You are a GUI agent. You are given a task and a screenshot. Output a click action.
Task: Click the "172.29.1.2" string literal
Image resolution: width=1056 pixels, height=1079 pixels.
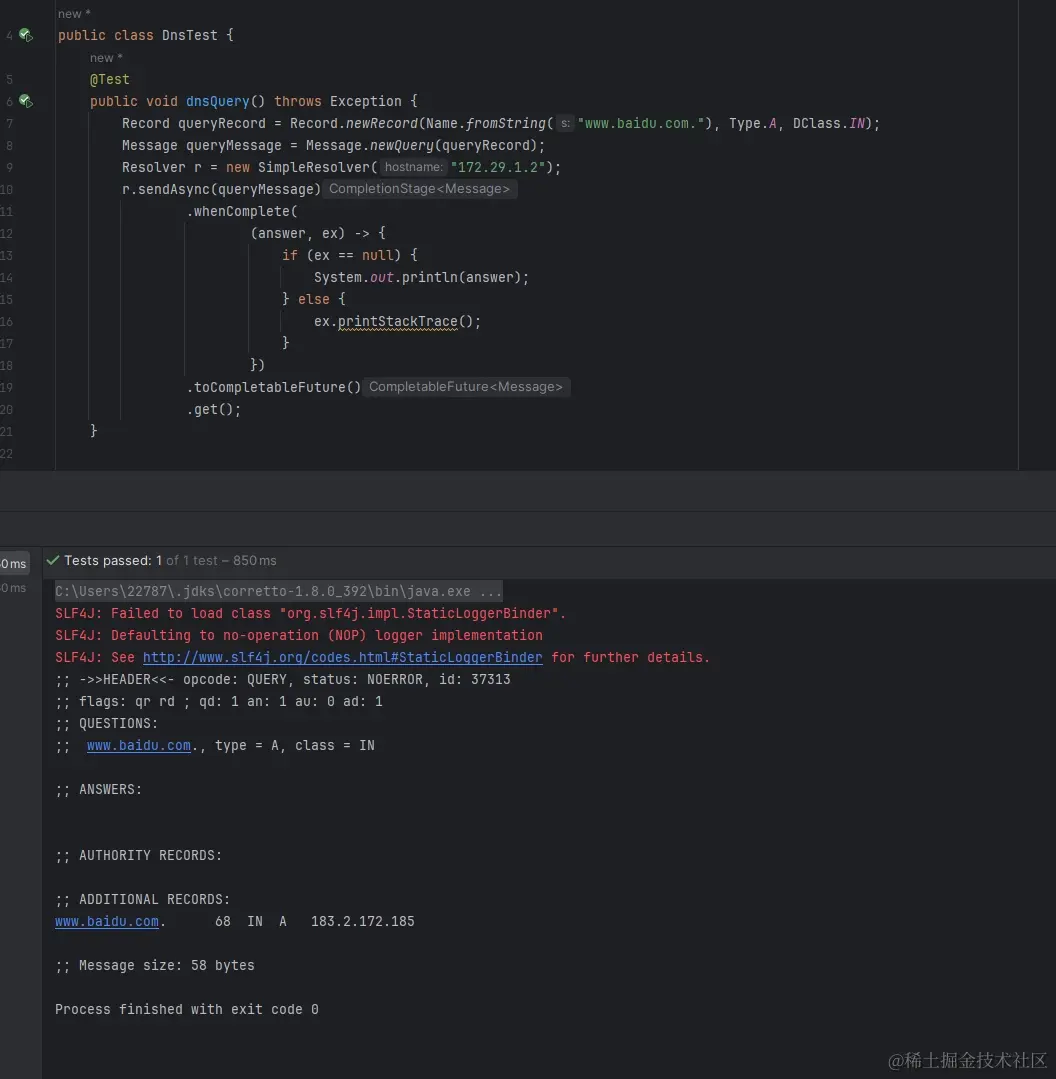click(x=498, y=167)
